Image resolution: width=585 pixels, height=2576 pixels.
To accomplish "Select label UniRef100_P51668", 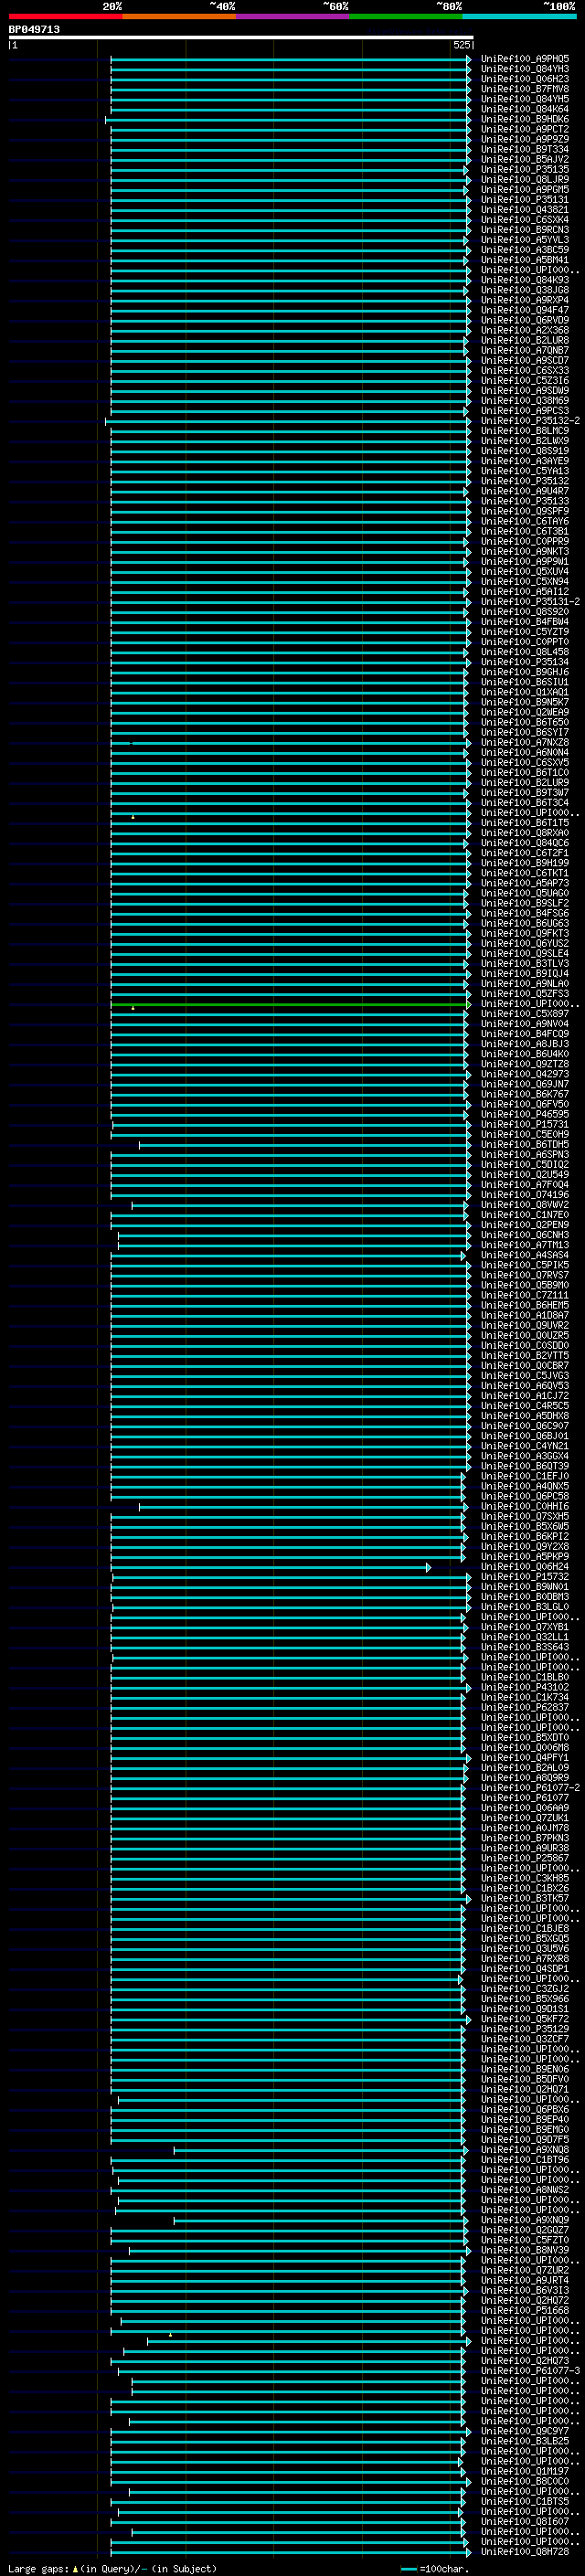I will (x=525, y=2310).
